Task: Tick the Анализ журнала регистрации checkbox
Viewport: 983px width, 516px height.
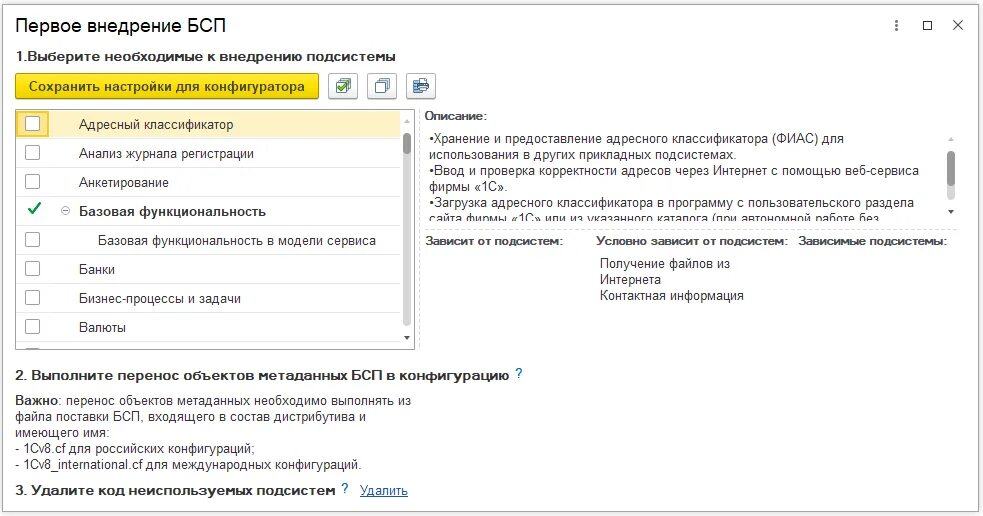Action: pyautogui.click(x=33, y=153)
